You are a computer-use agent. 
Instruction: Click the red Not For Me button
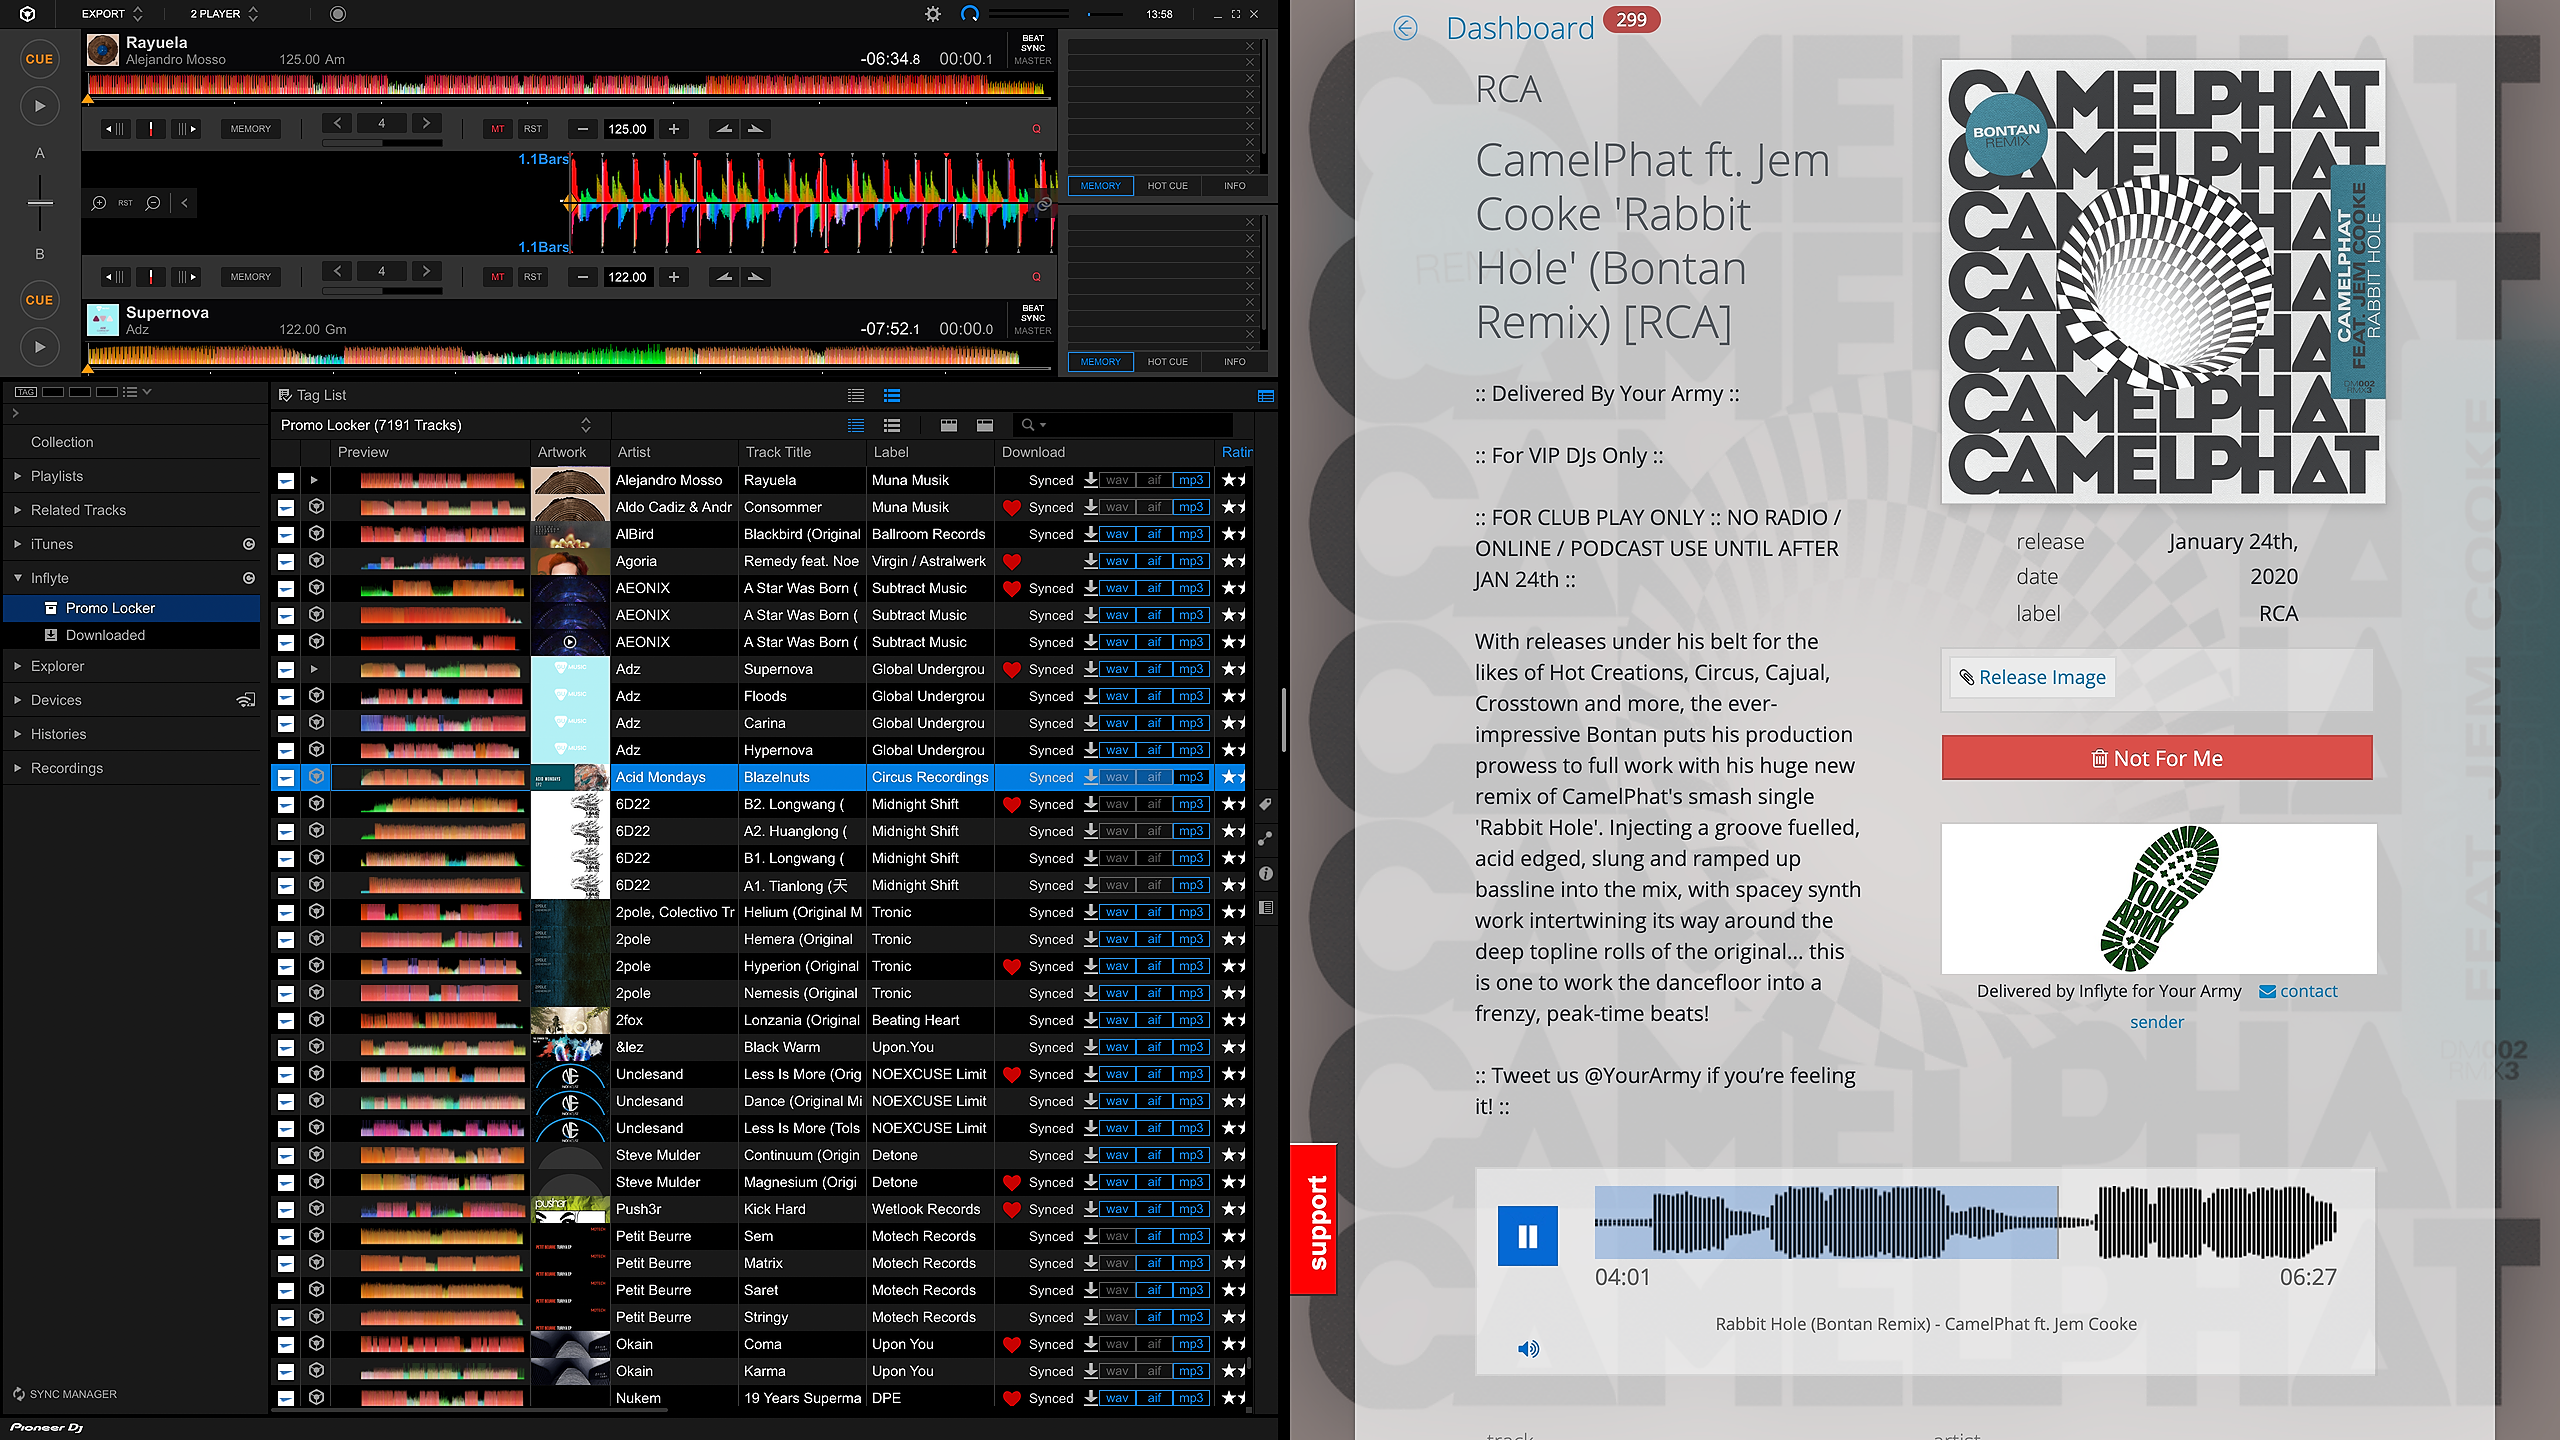point(2157,758)
